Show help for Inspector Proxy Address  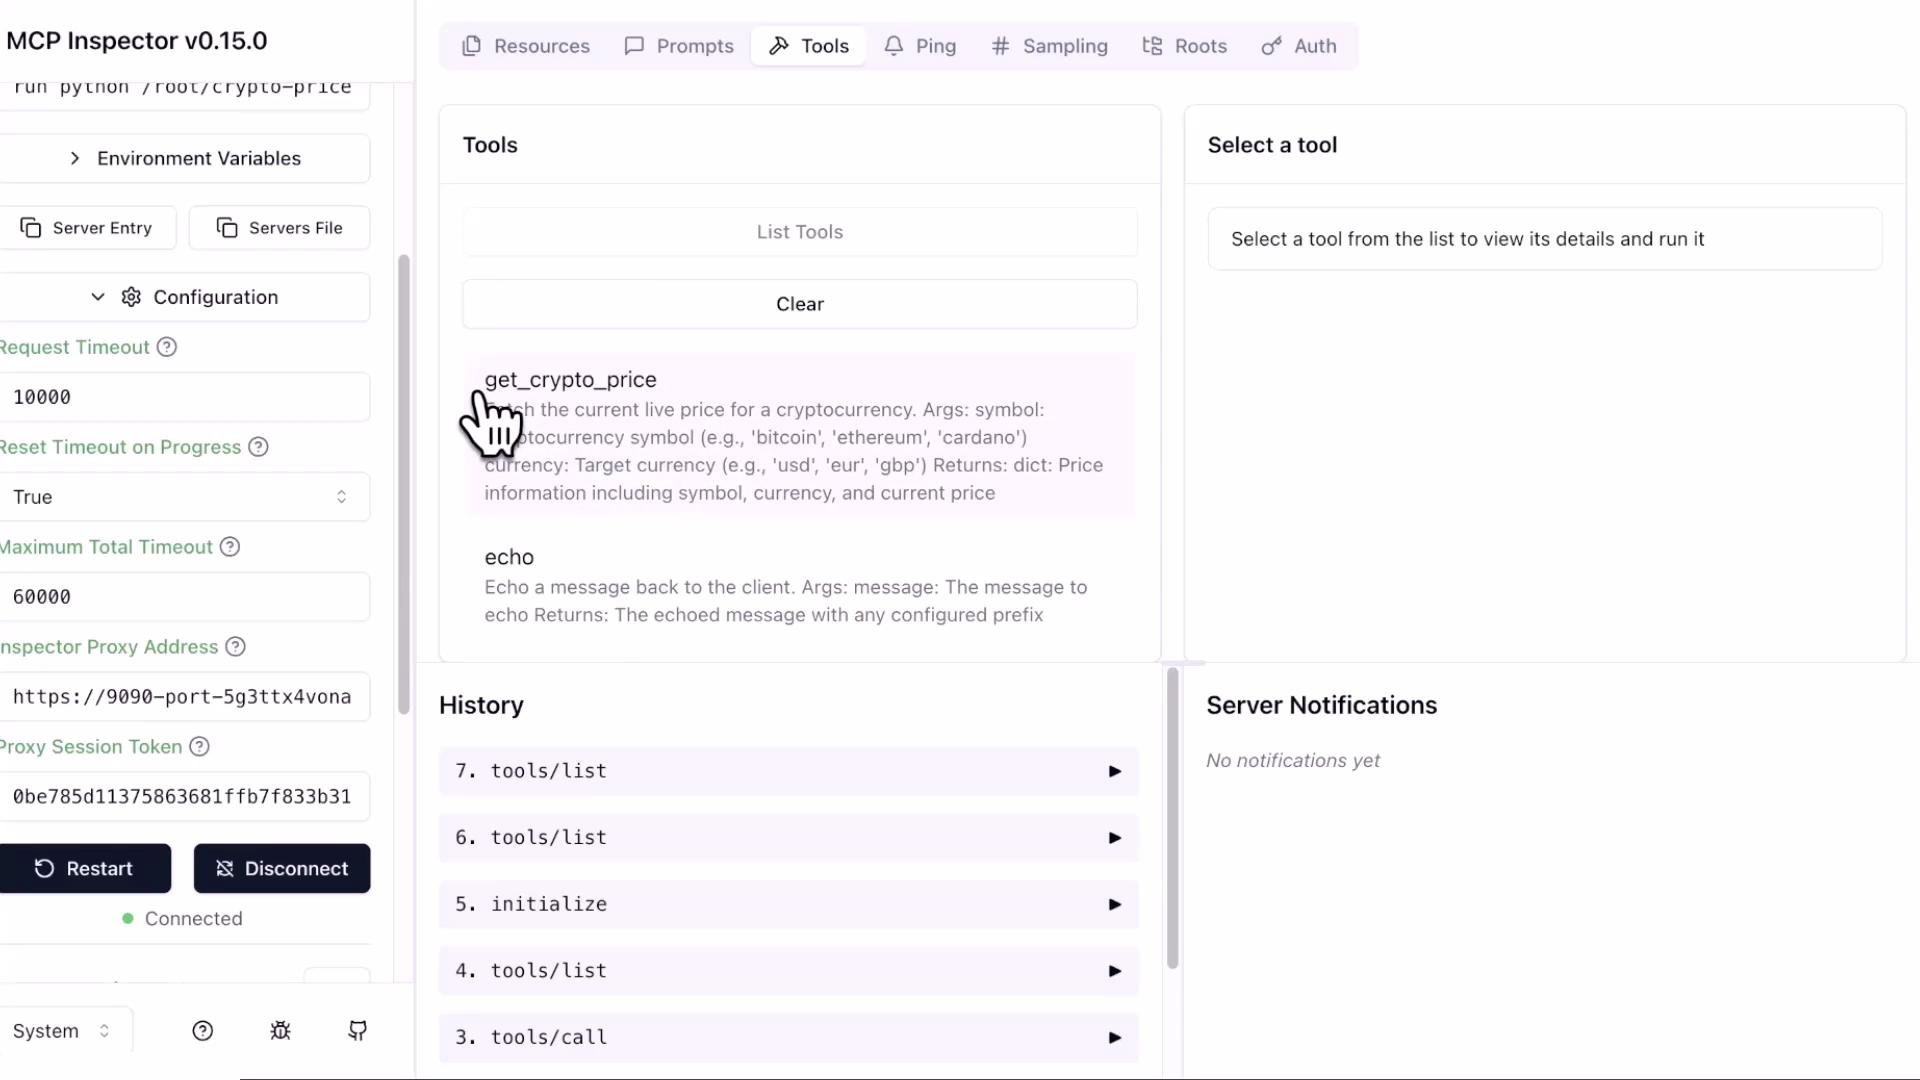235,647
